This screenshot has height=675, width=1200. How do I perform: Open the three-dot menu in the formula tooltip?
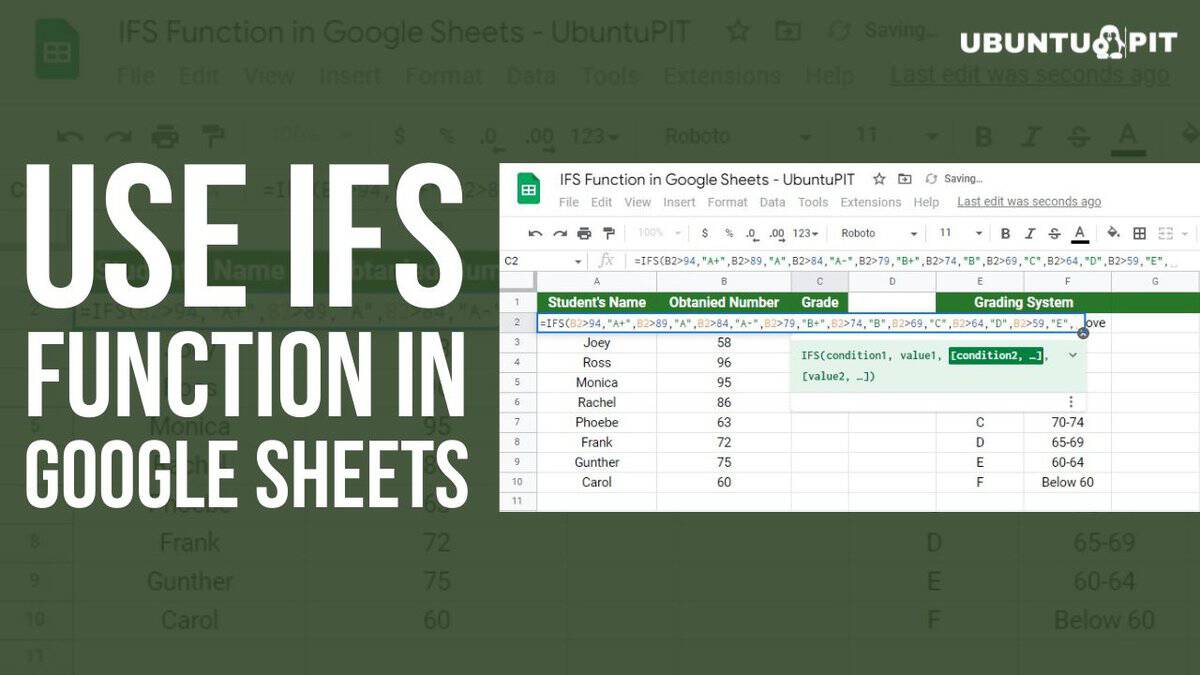[1071, 402]
